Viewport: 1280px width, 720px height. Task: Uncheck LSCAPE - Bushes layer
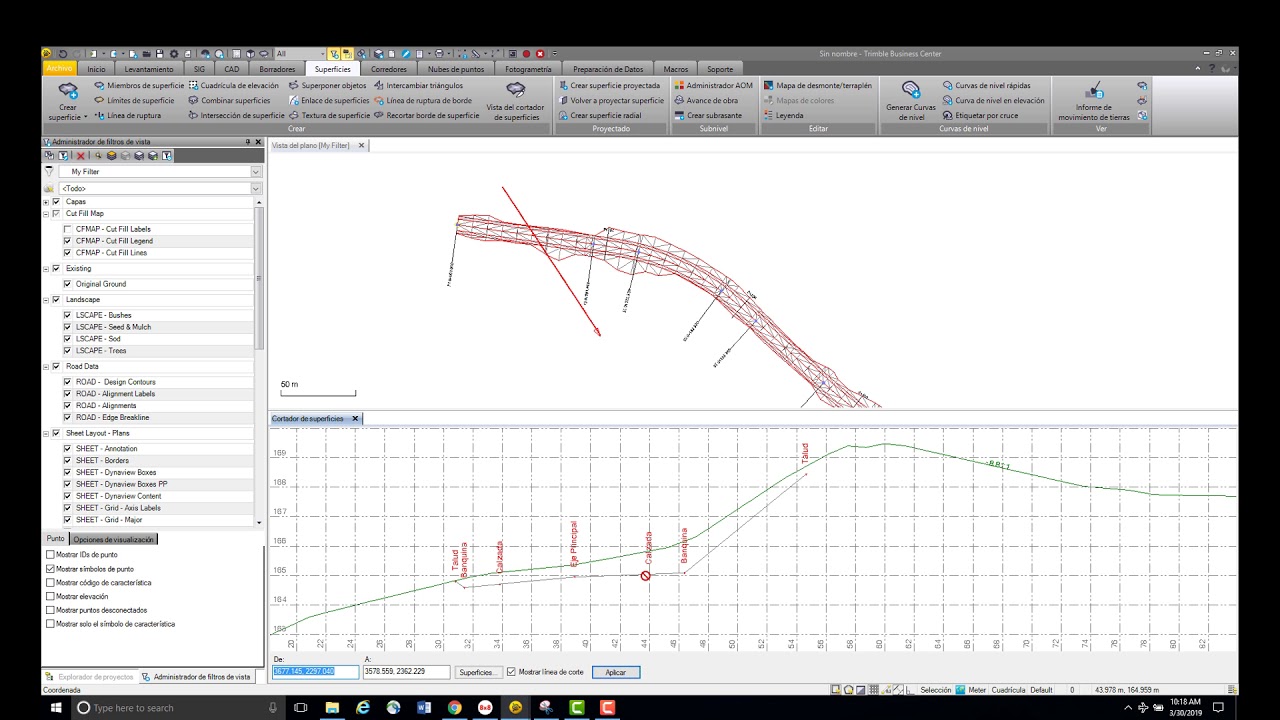coord(68,315)
